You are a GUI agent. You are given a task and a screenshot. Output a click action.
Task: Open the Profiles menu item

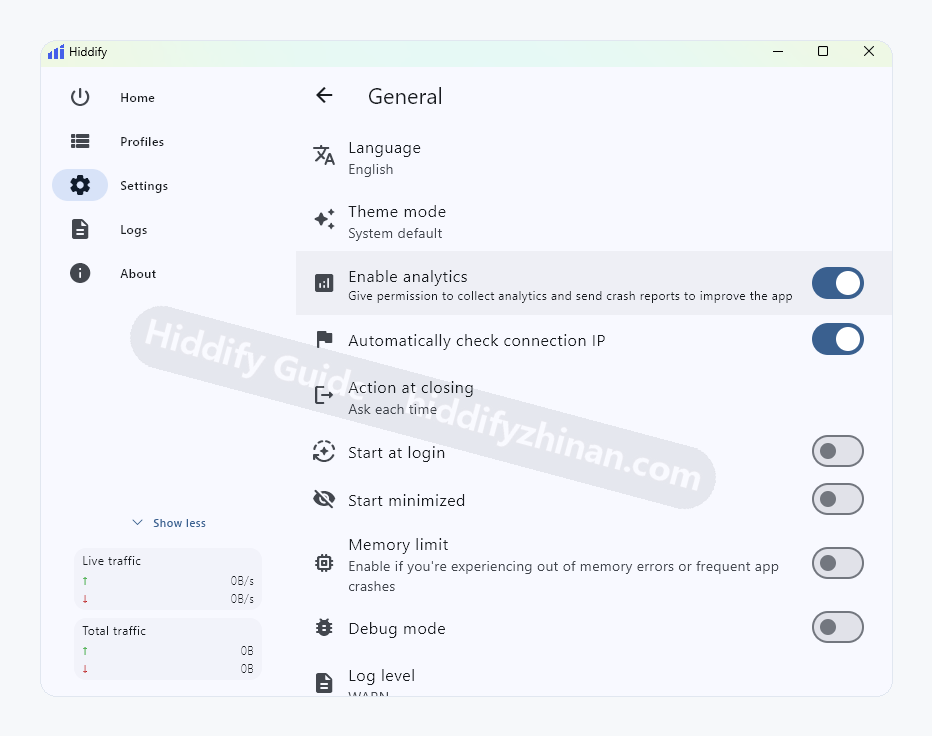point(142,141)
